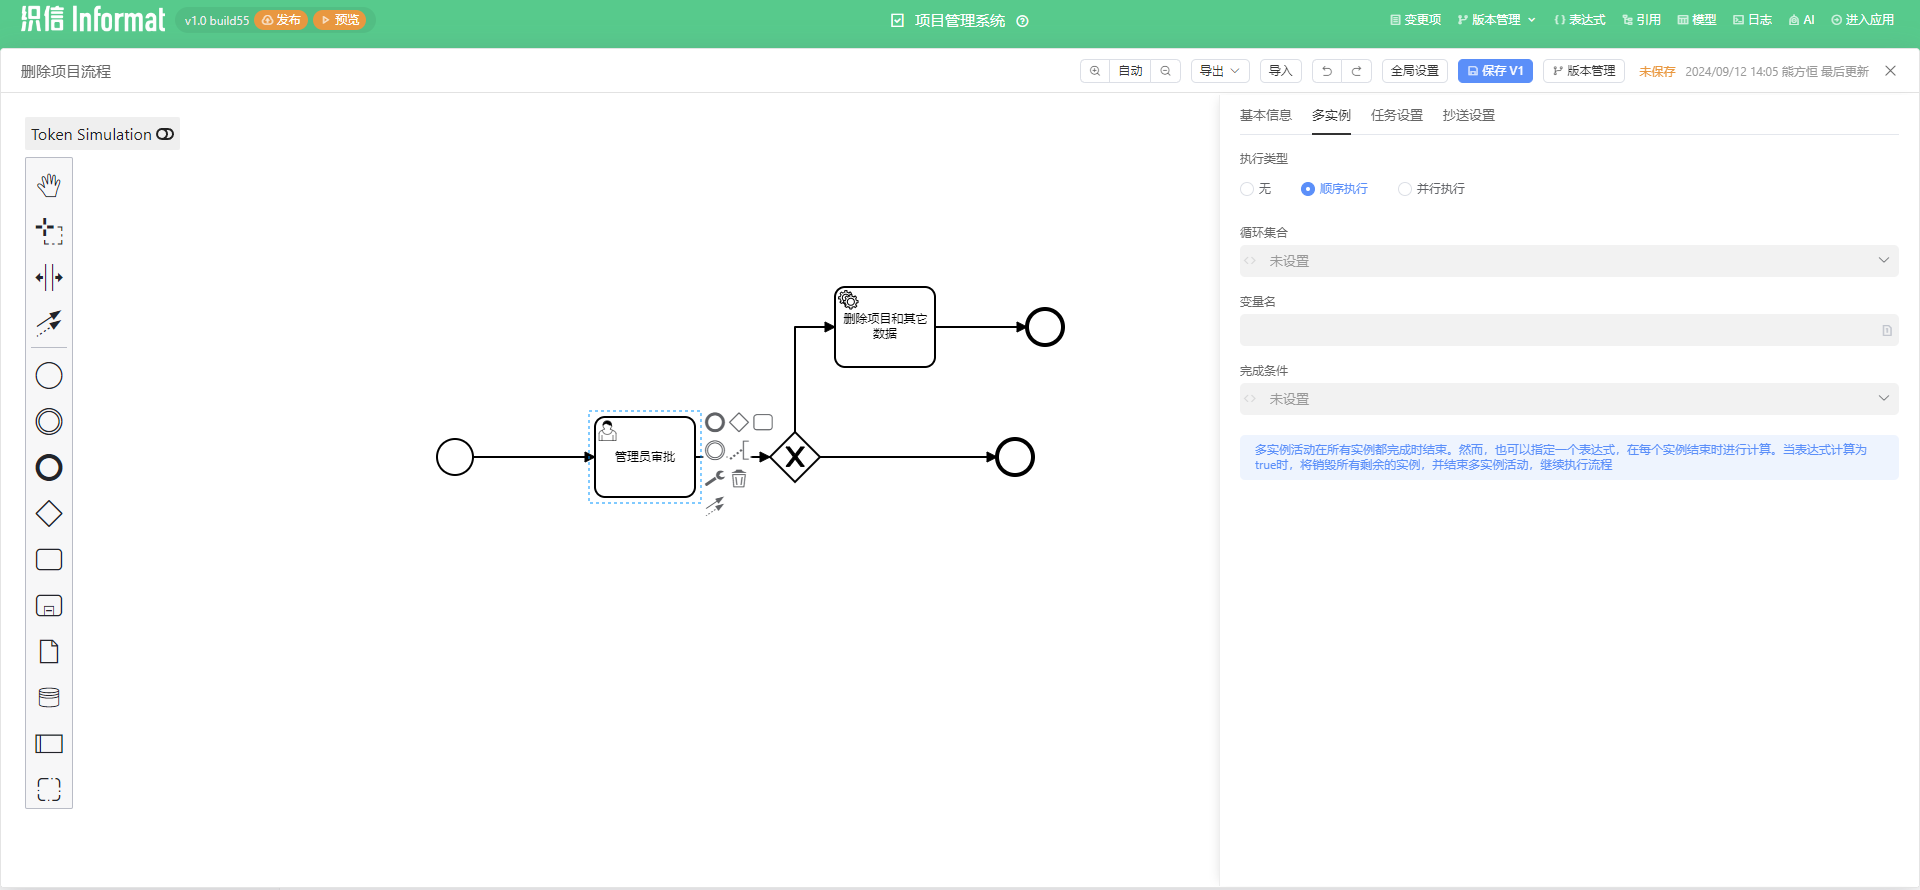Expand the 循环集合 dropdown

(1569, 261)
